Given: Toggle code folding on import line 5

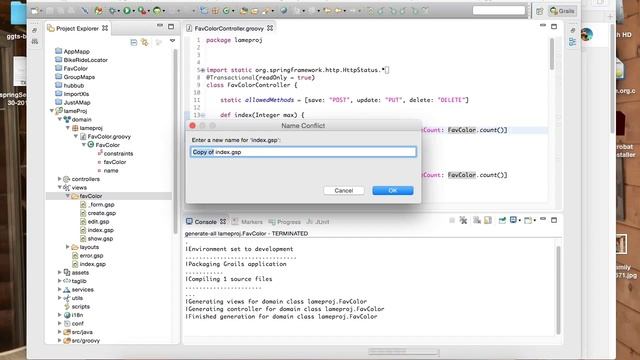Looking at the screenshot, I should [x=203, y=70].
